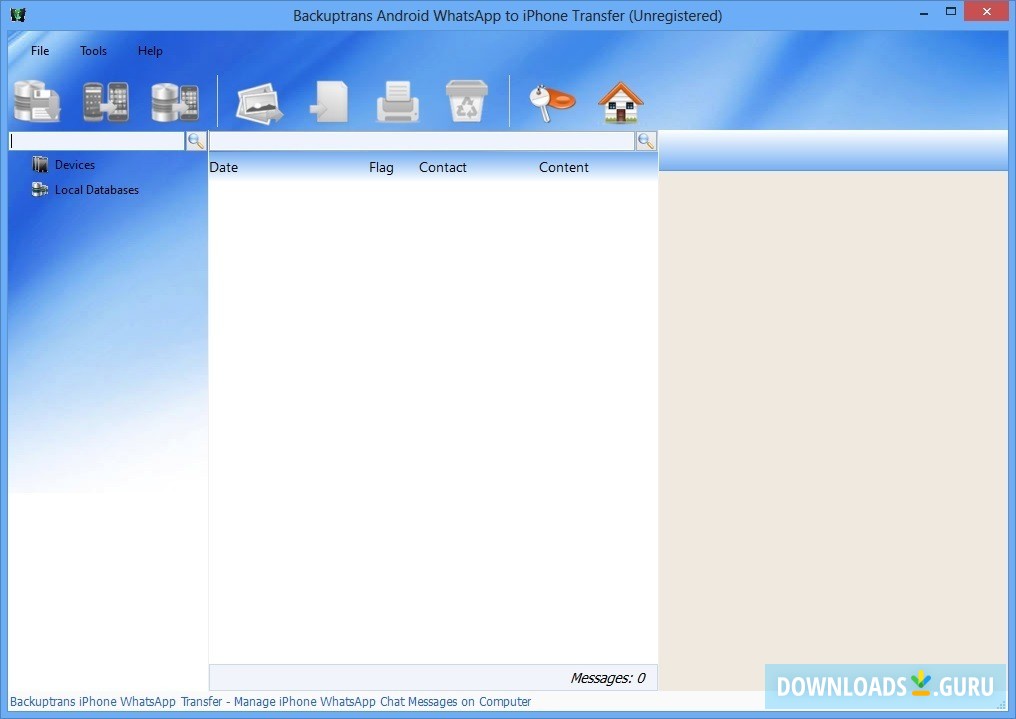Click the home page house icon
This screenshot has height=719, width=1016.
coord(621,102)
